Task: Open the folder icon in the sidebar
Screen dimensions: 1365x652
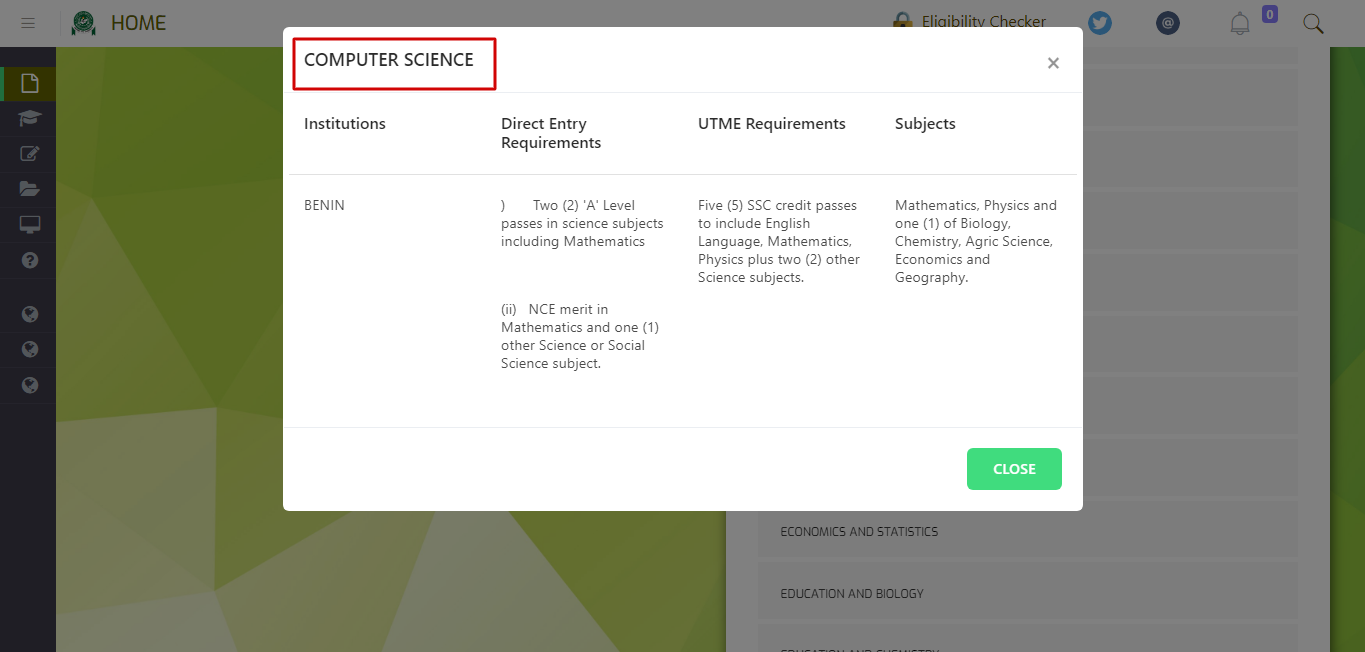Action: 28,188
